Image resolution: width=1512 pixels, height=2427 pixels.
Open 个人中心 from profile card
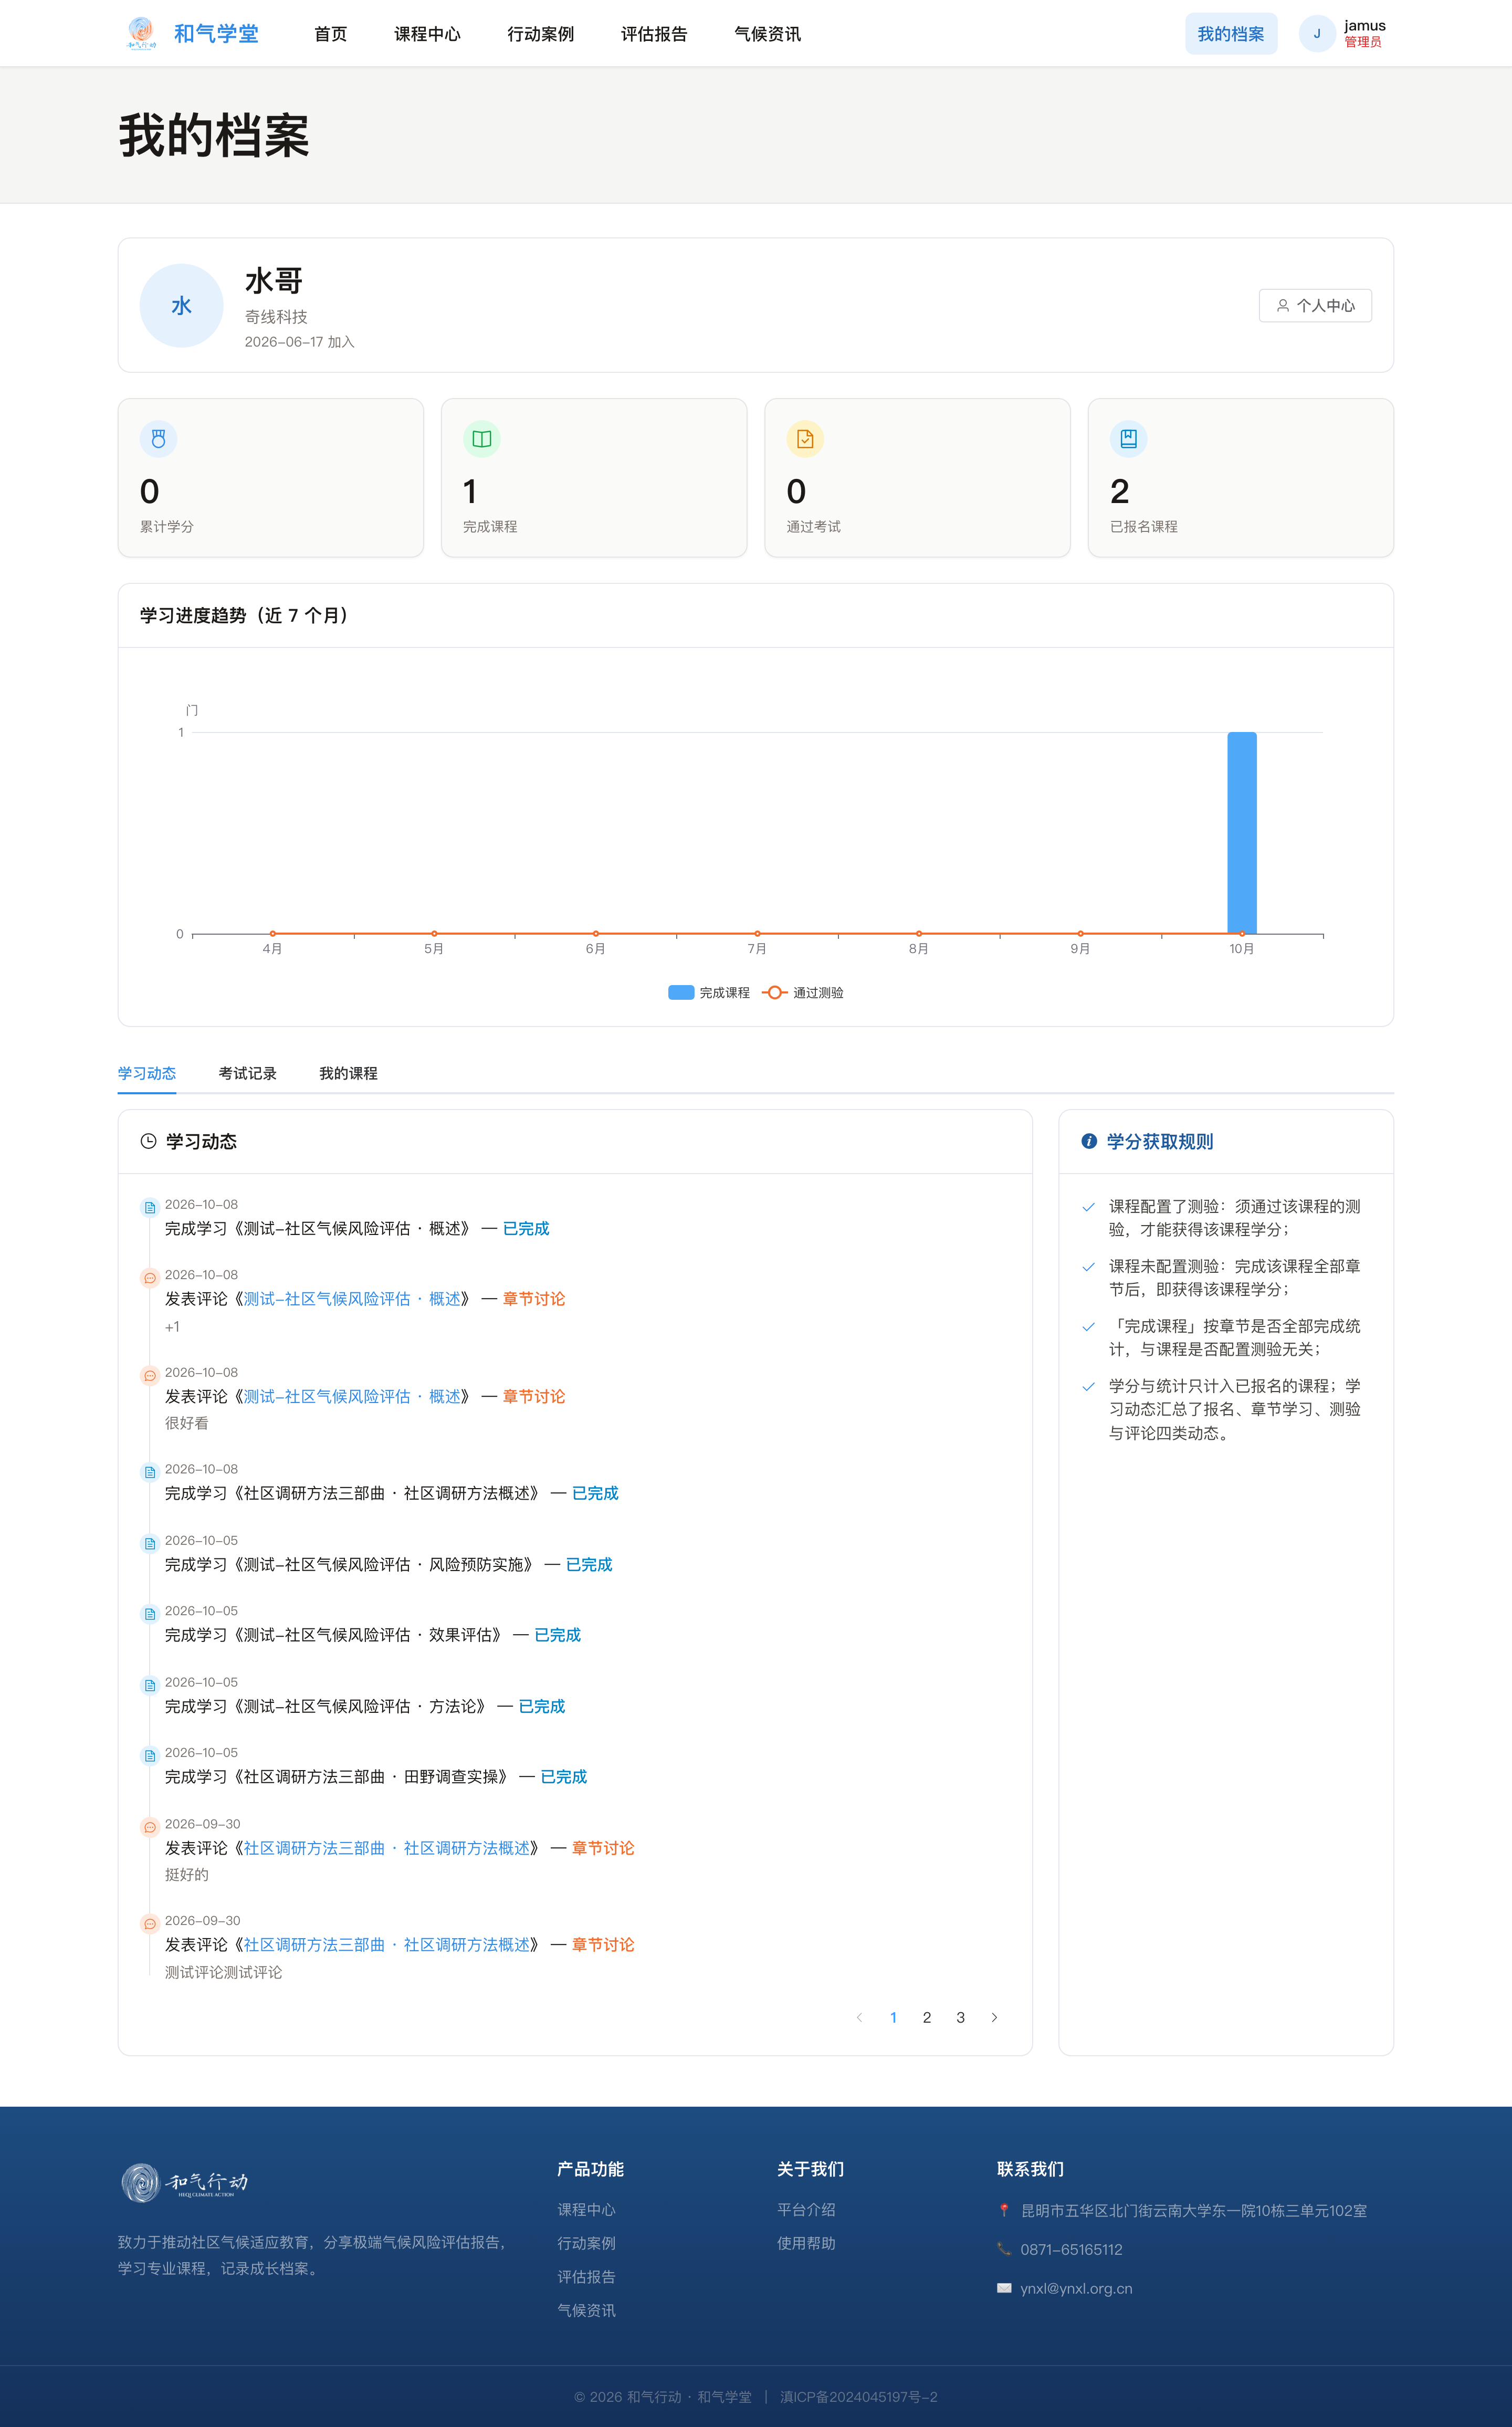pos(1315,305)
